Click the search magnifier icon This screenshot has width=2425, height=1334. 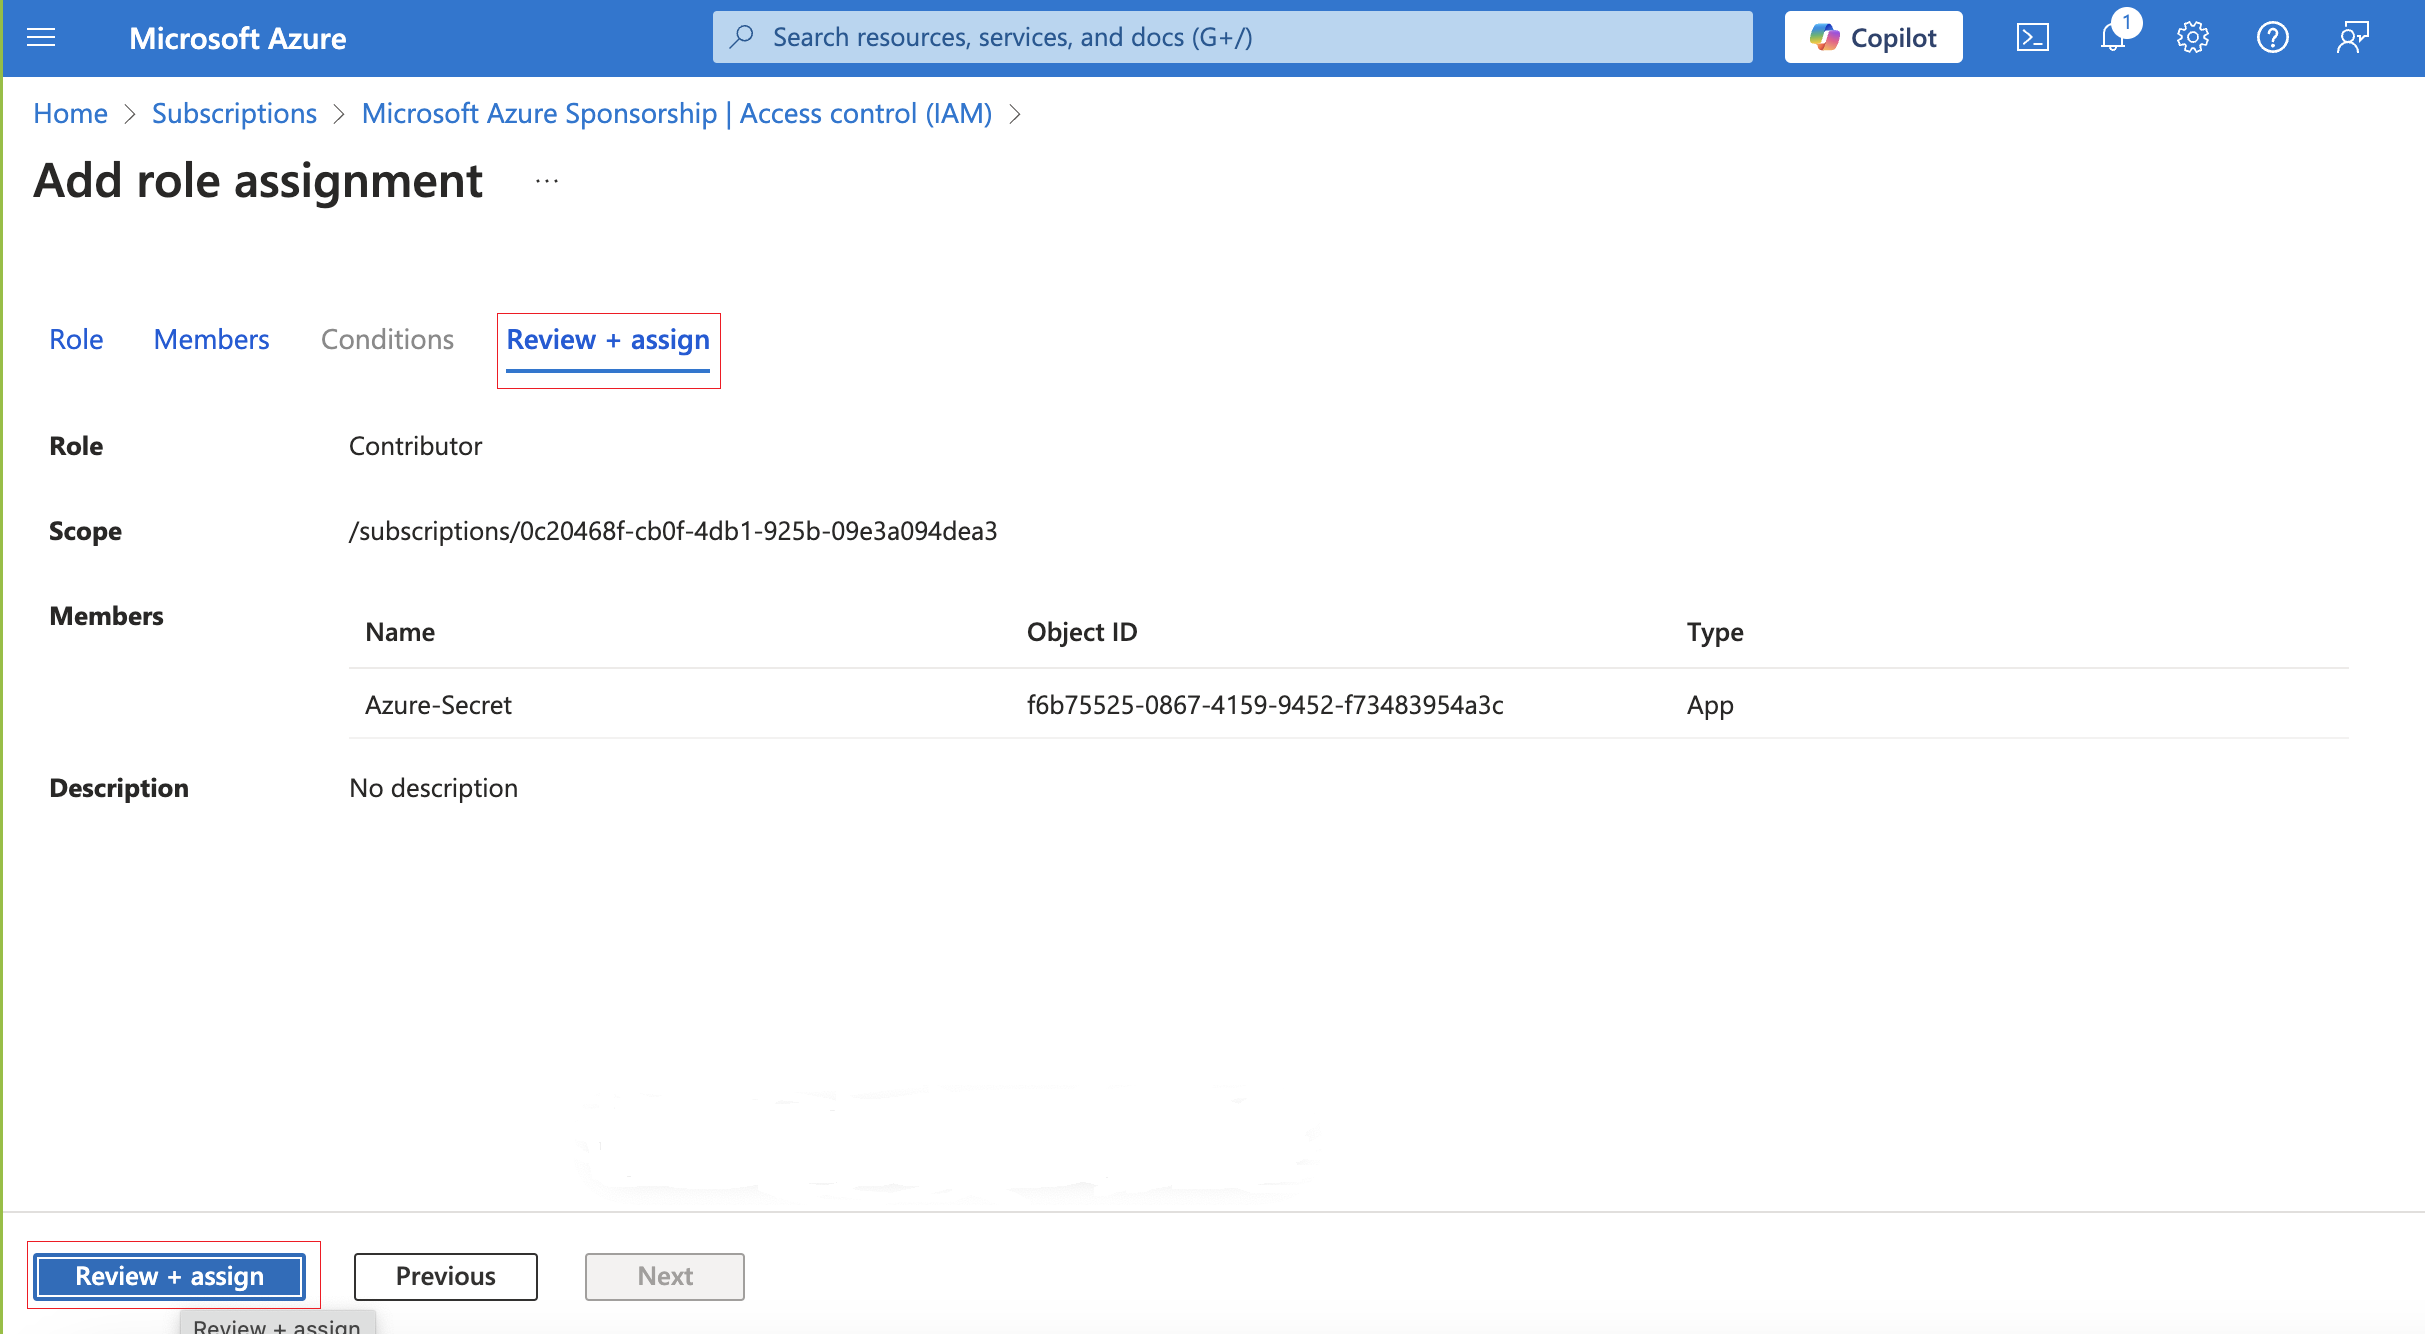click(x=742, y=37)
